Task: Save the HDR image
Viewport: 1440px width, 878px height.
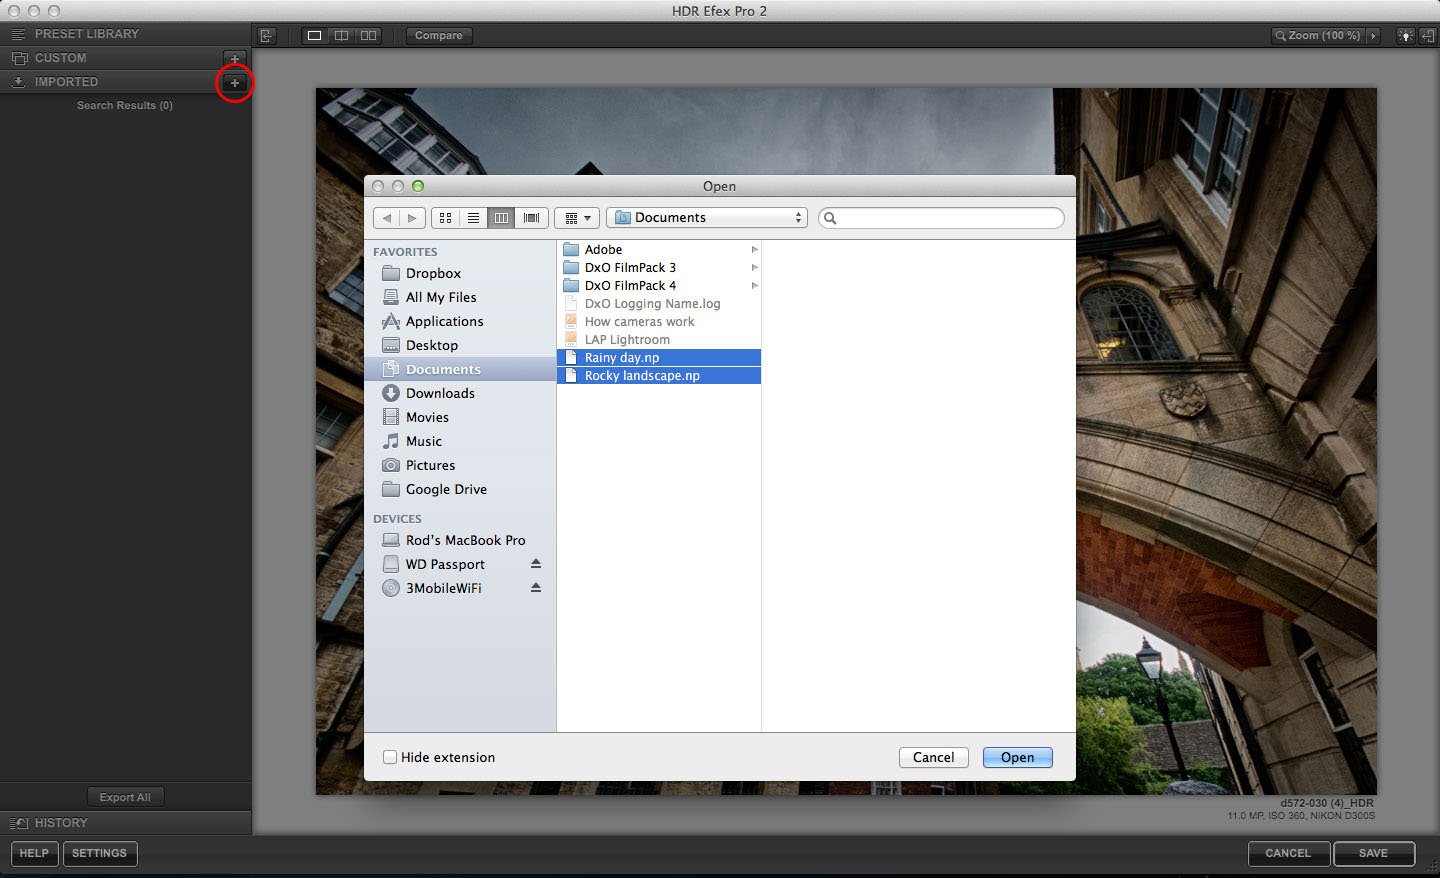Action: [1374, 854]
